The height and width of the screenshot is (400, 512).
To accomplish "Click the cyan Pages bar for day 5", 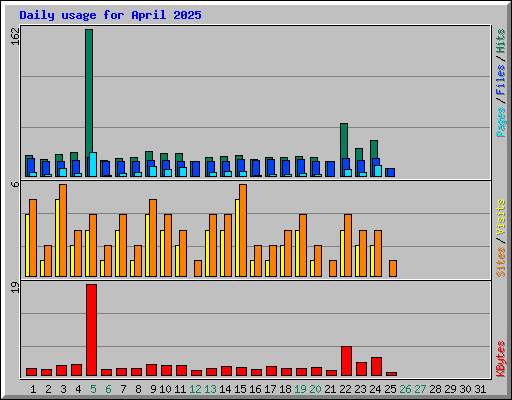I will [93, 164].
